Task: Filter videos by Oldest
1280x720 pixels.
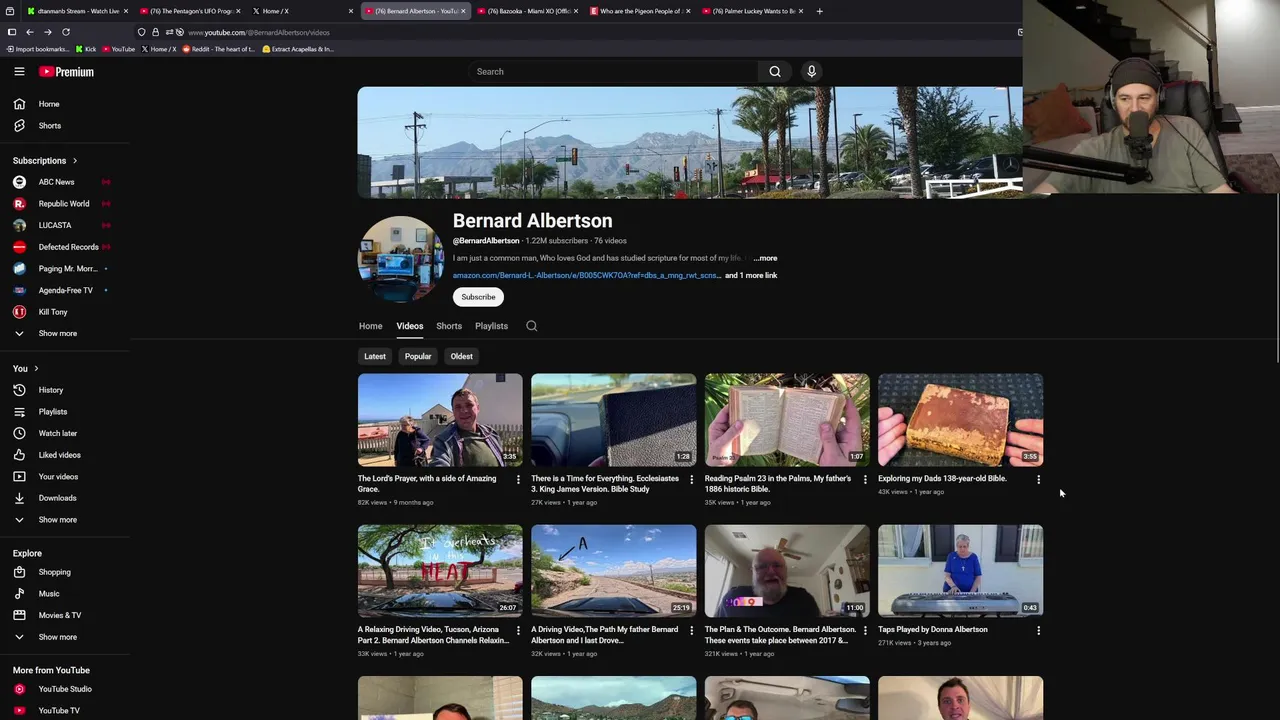Action: pyautogui.click(x=461, y=356)
